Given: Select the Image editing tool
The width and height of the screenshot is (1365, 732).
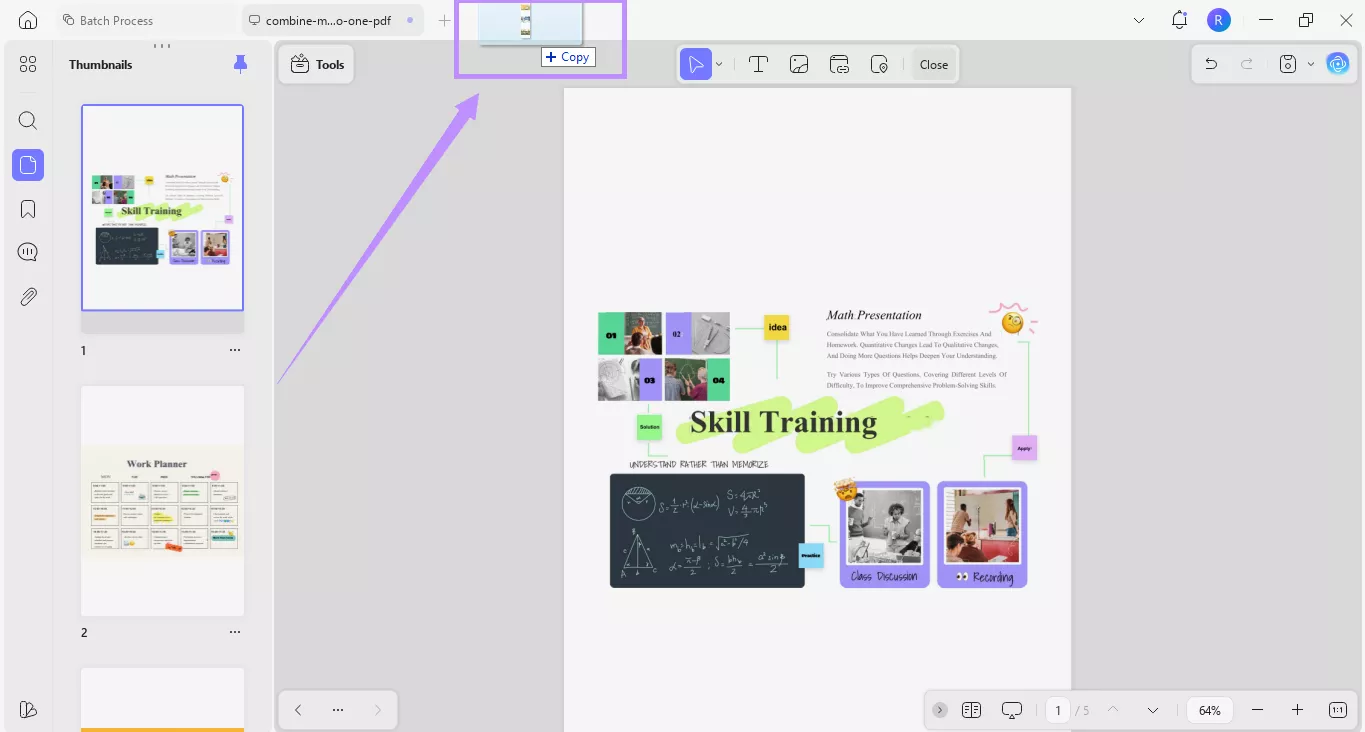Looking at the screenshot, I should point(798,63).
